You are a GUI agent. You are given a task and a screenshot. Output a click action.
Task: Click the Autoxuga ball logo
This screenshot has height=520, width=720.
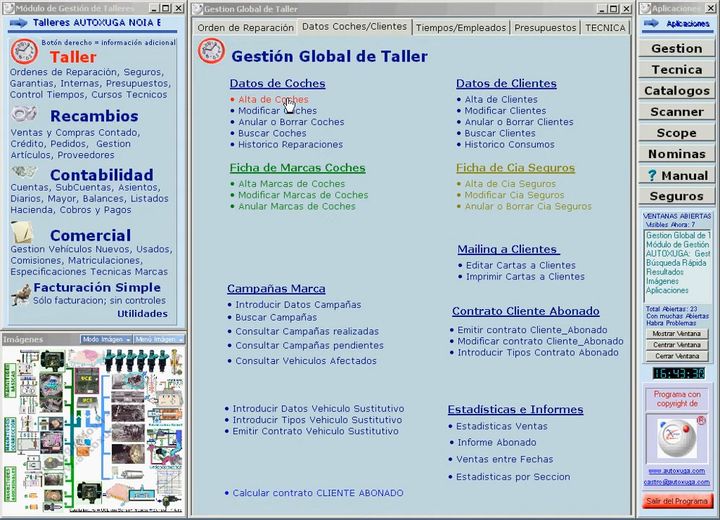[677, 438]
